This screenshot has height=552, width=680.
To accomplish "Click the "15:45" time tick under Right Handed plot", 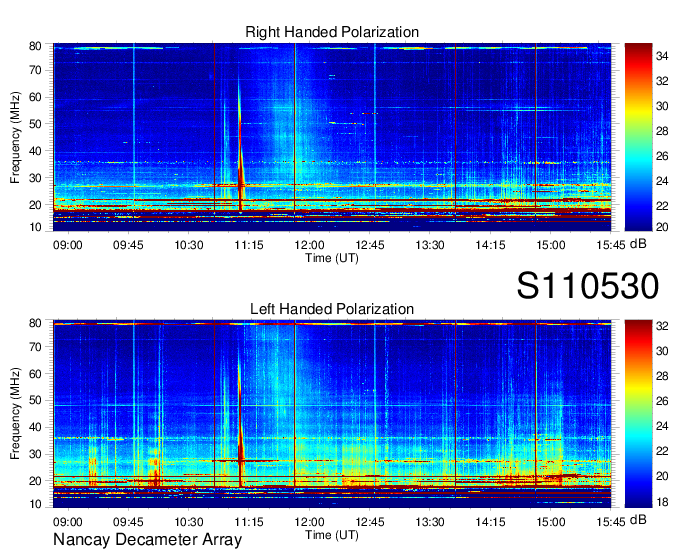I will pos(611,245).
